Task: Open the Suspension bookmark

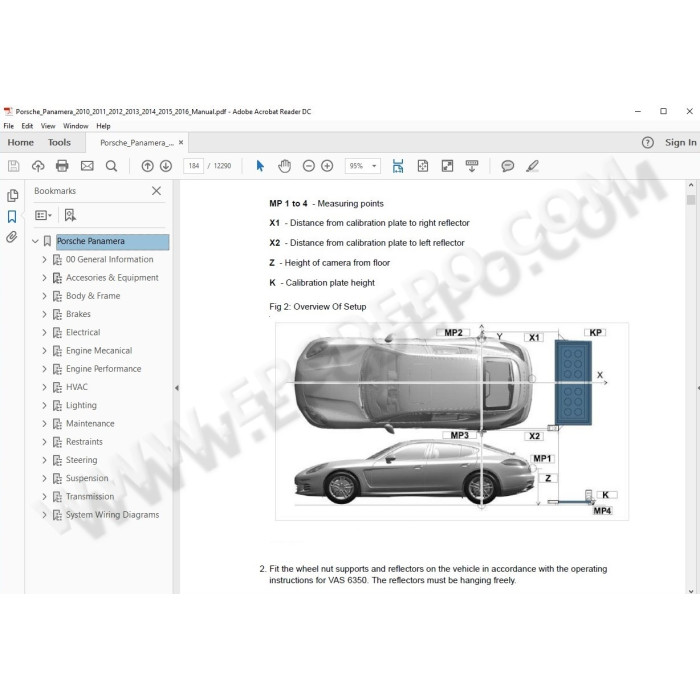Action: 87,479
